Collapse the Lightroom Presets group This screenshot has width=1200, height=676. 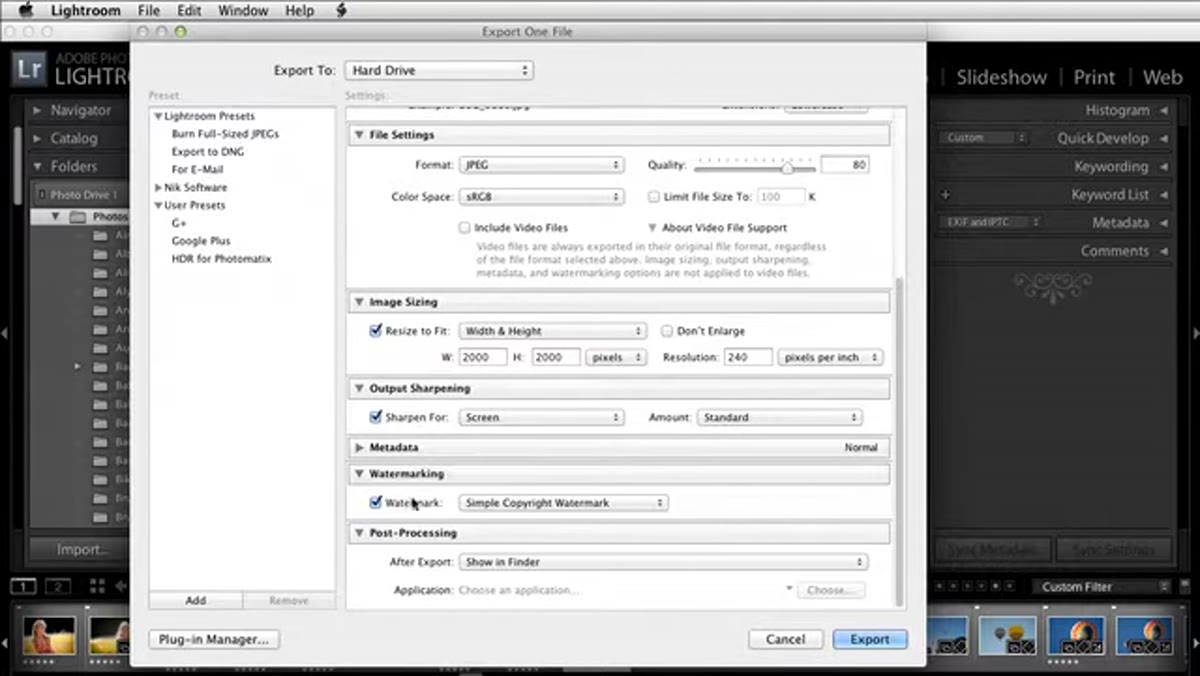click(x=158, y=116)
